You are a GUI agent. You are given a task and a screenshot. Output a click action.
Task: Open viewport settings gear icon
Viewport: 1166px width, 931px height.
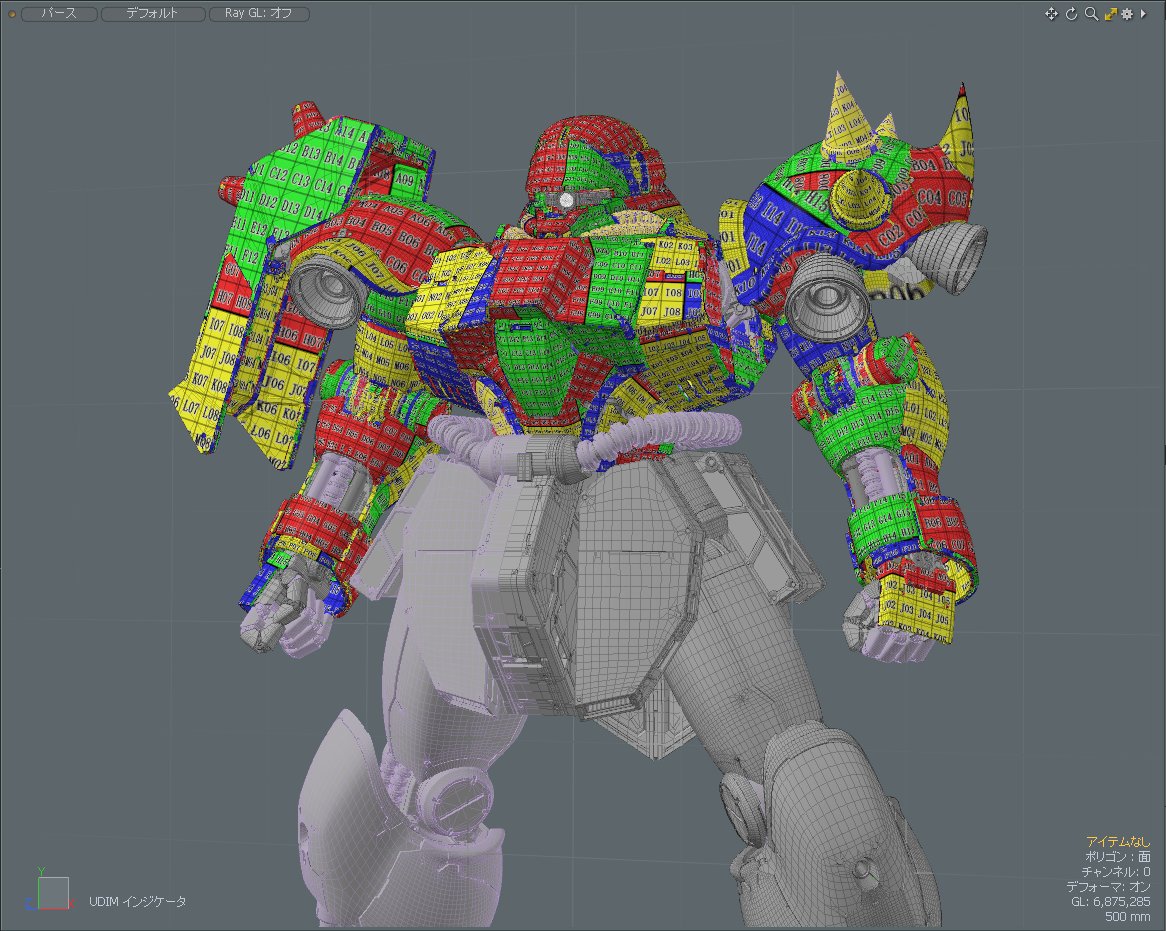coord(1127,14)
